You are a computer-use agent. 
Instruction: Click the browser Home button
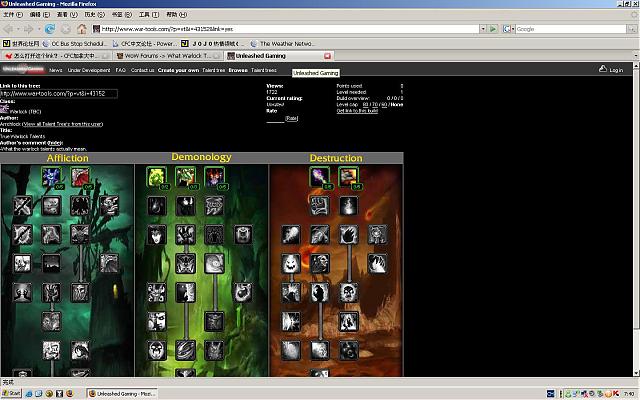[82, 29]
